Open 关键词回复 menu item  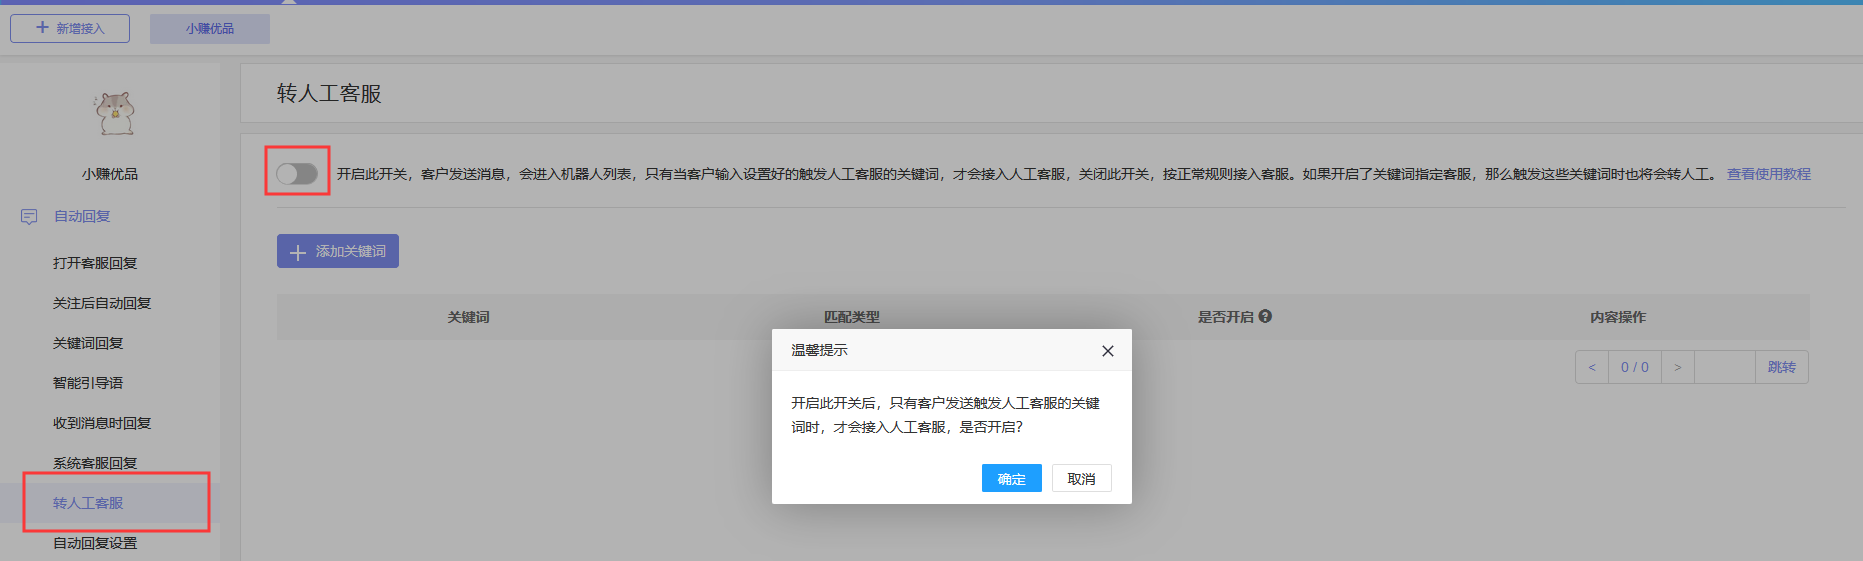(x=88, y=343)
